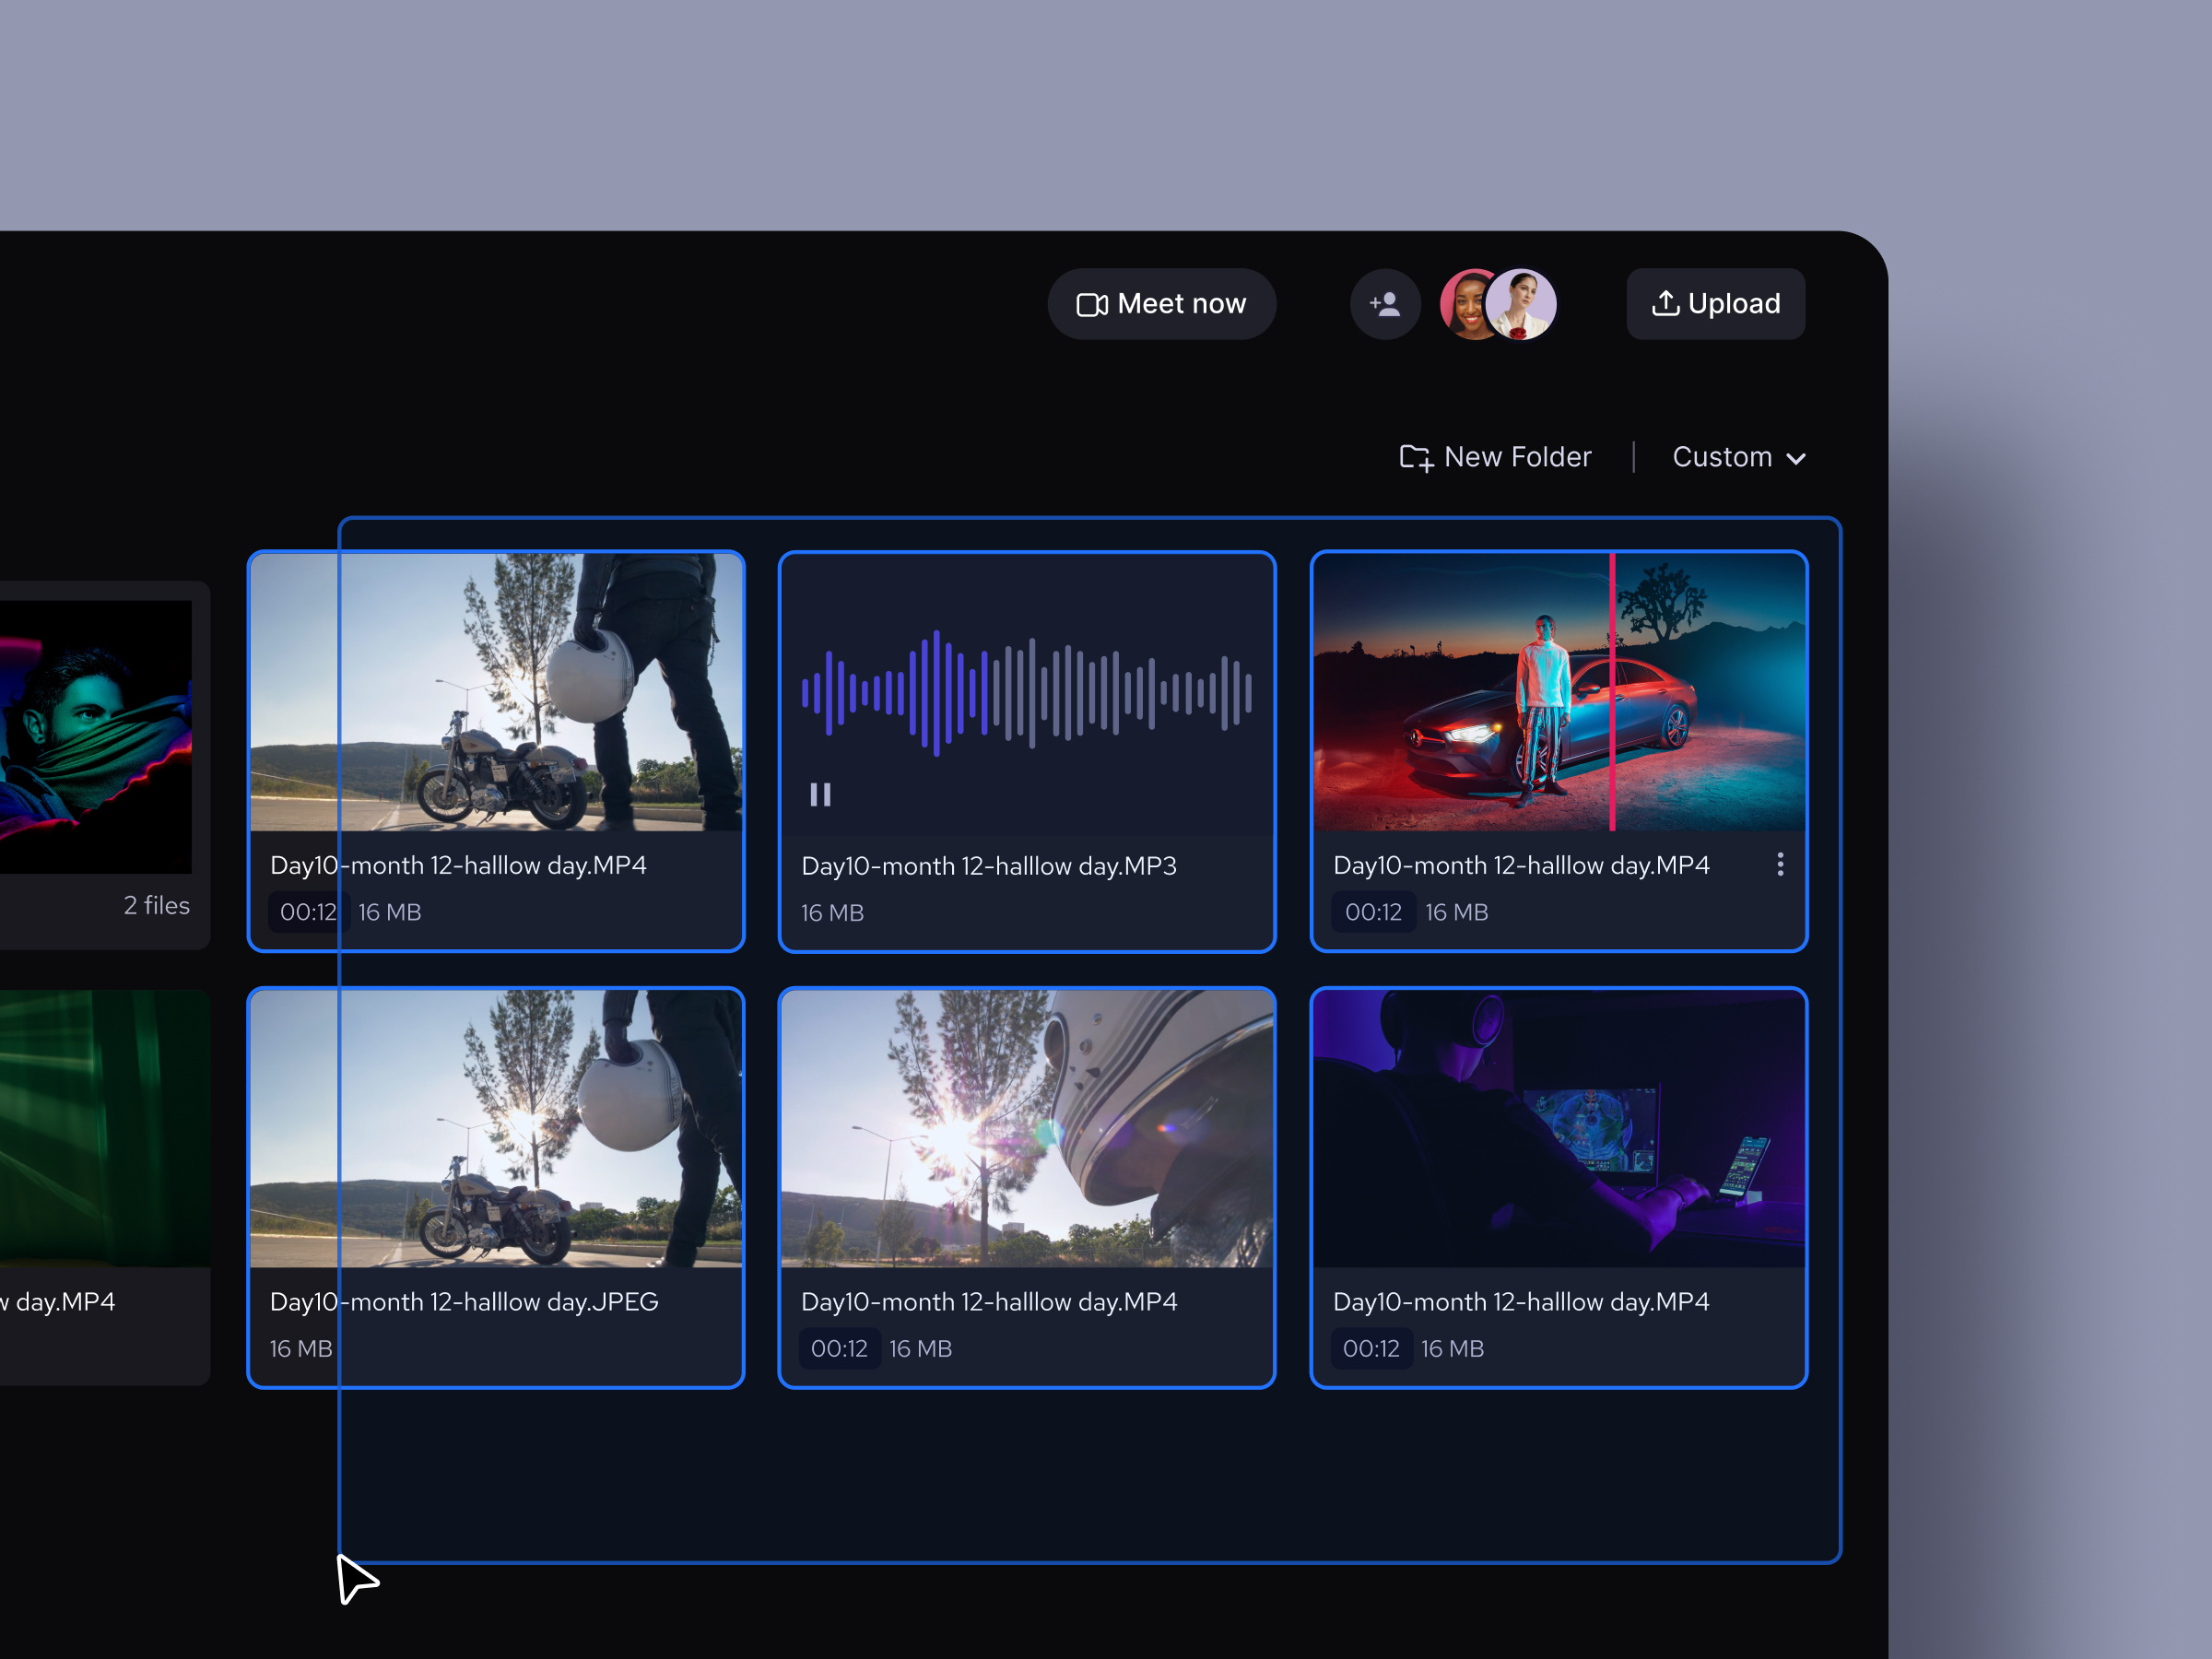Image resolution: width=2212 pixels, height=1659 pixels.
Task: Click the add person icon
Action: pyautogui.click(x=1385, y=304)
